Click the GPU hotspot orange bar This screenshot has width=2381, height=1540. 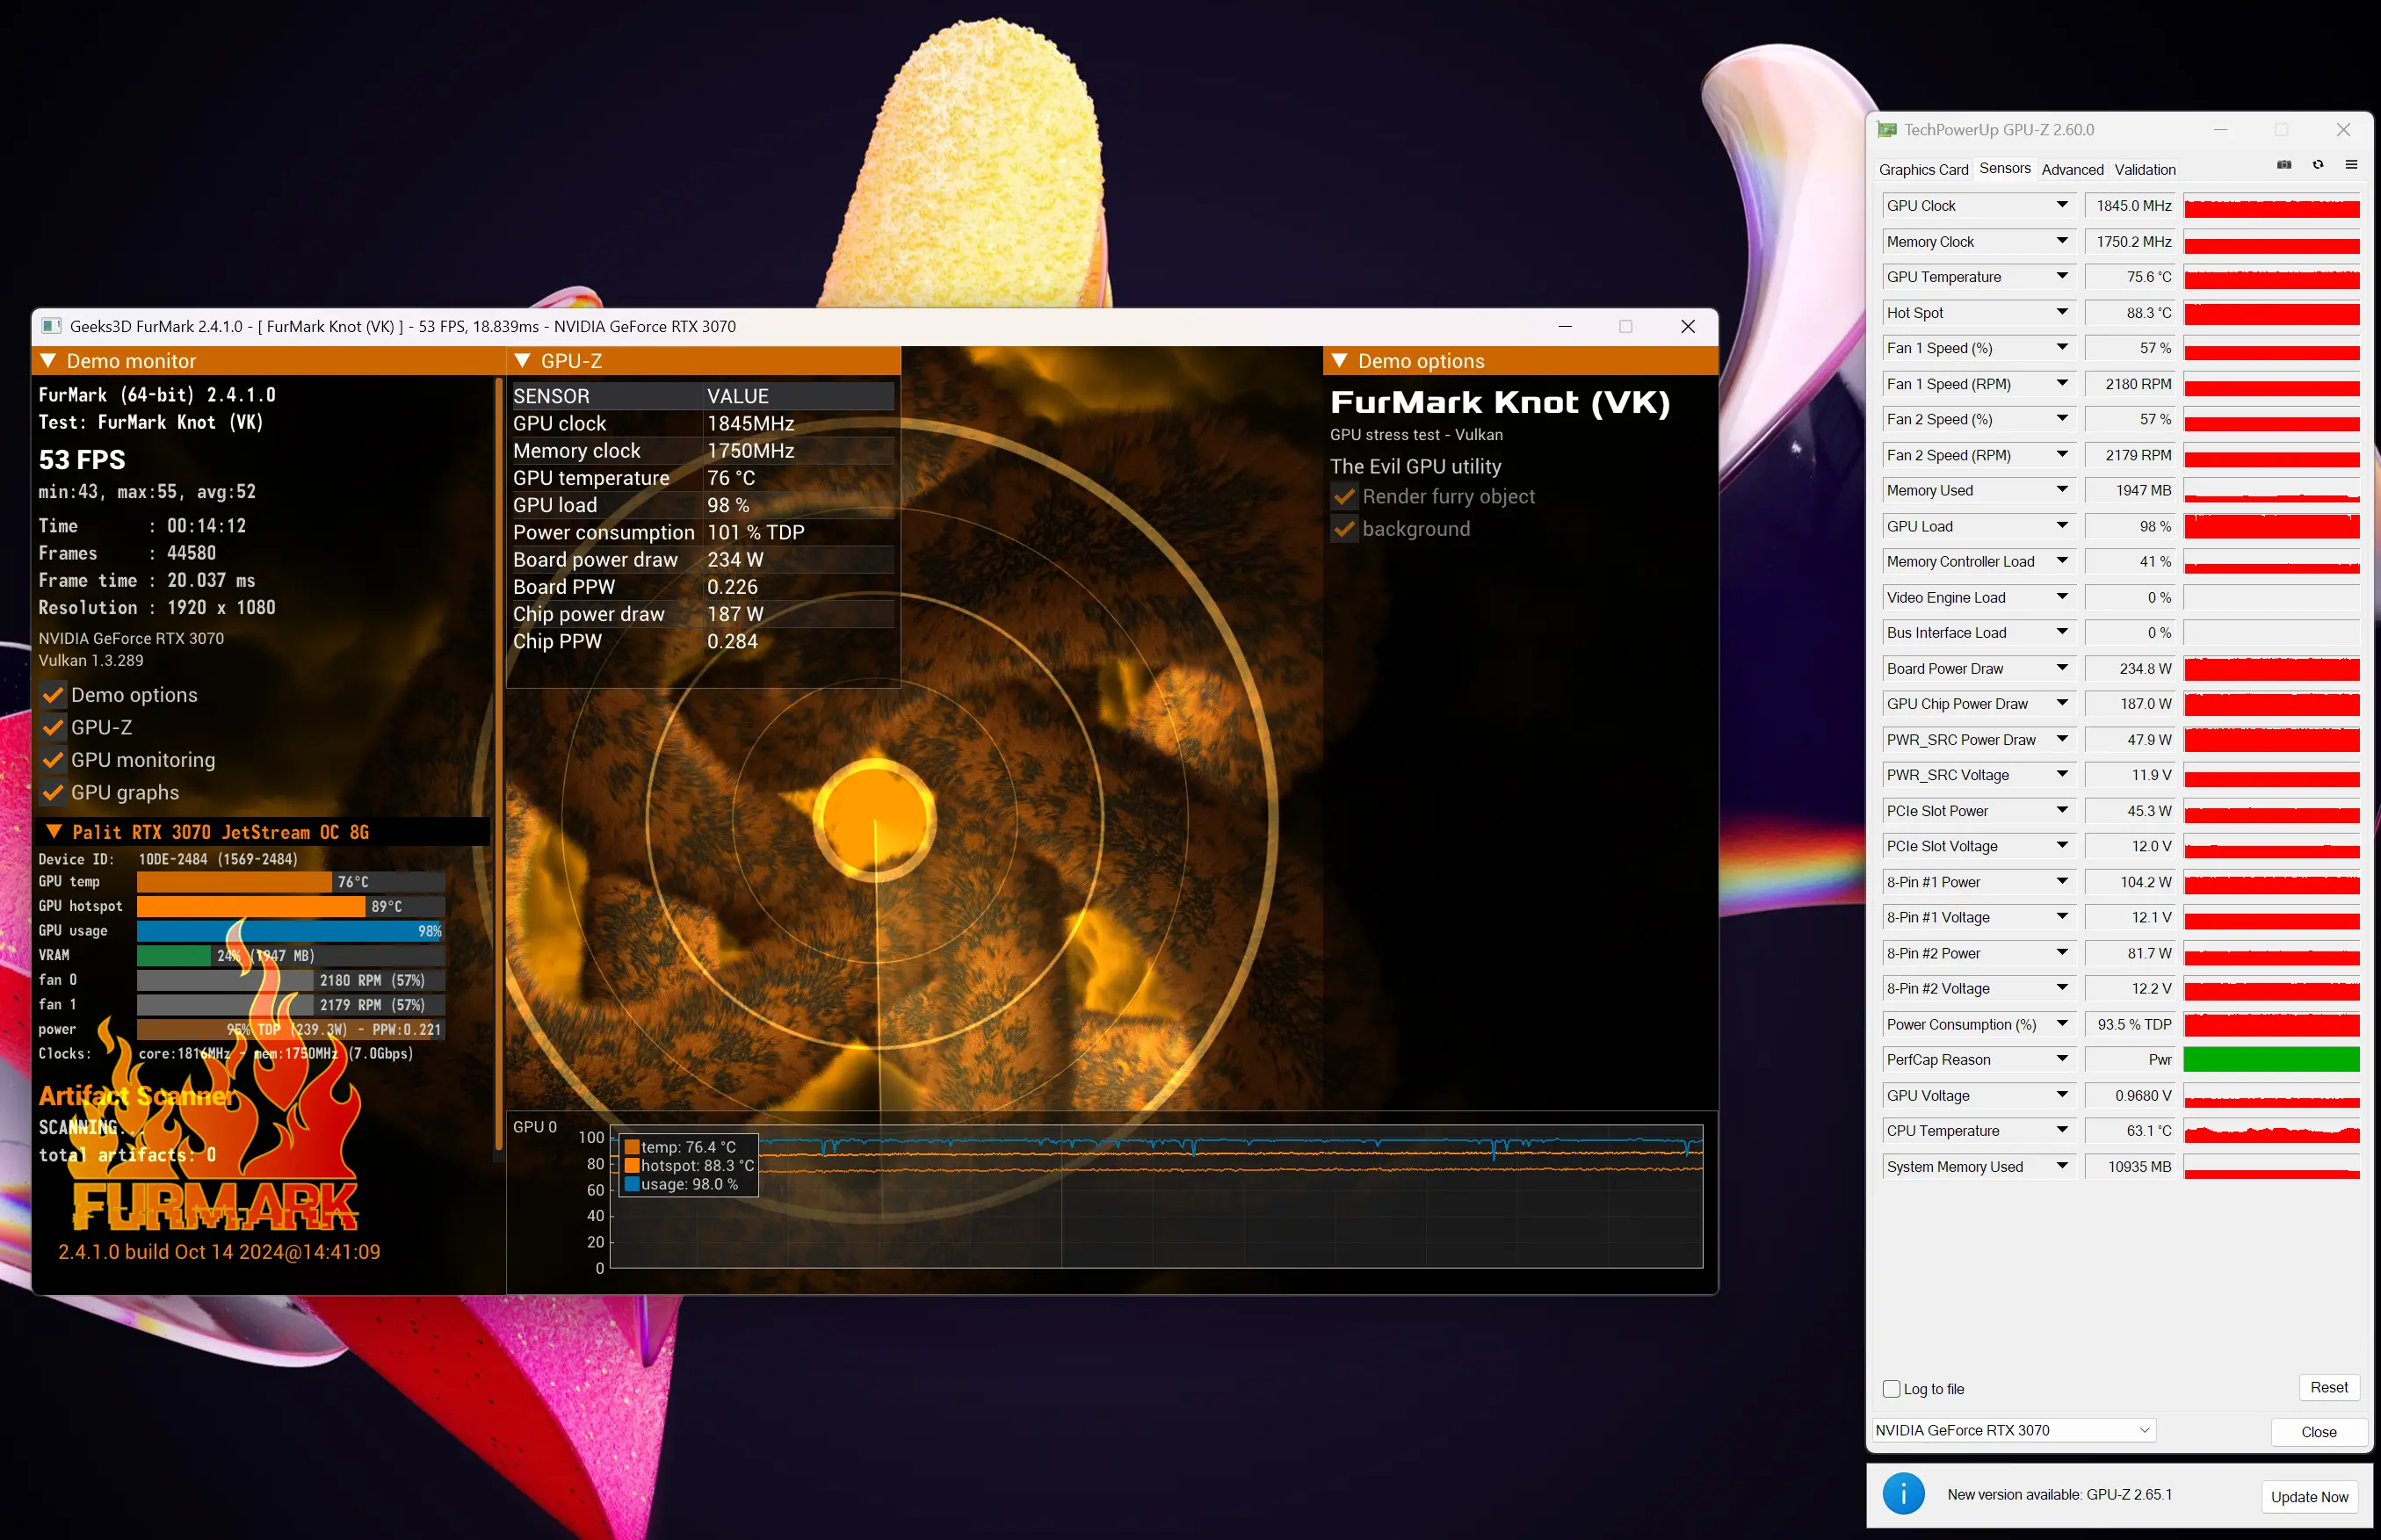click(x=251, y=906)
